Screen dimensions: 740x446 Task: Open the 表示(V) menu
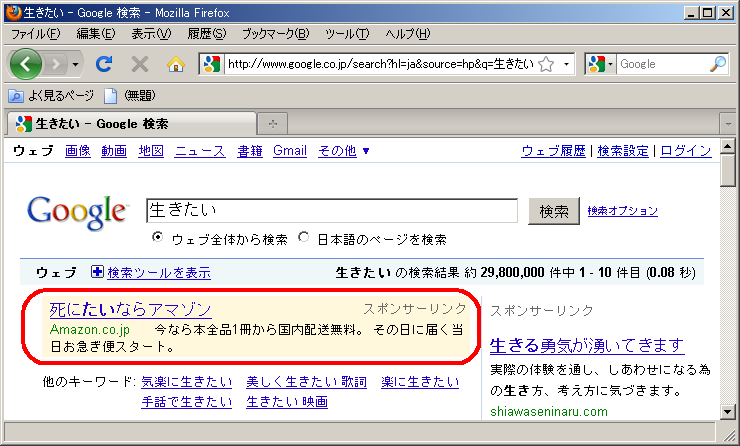click(151, 34)
